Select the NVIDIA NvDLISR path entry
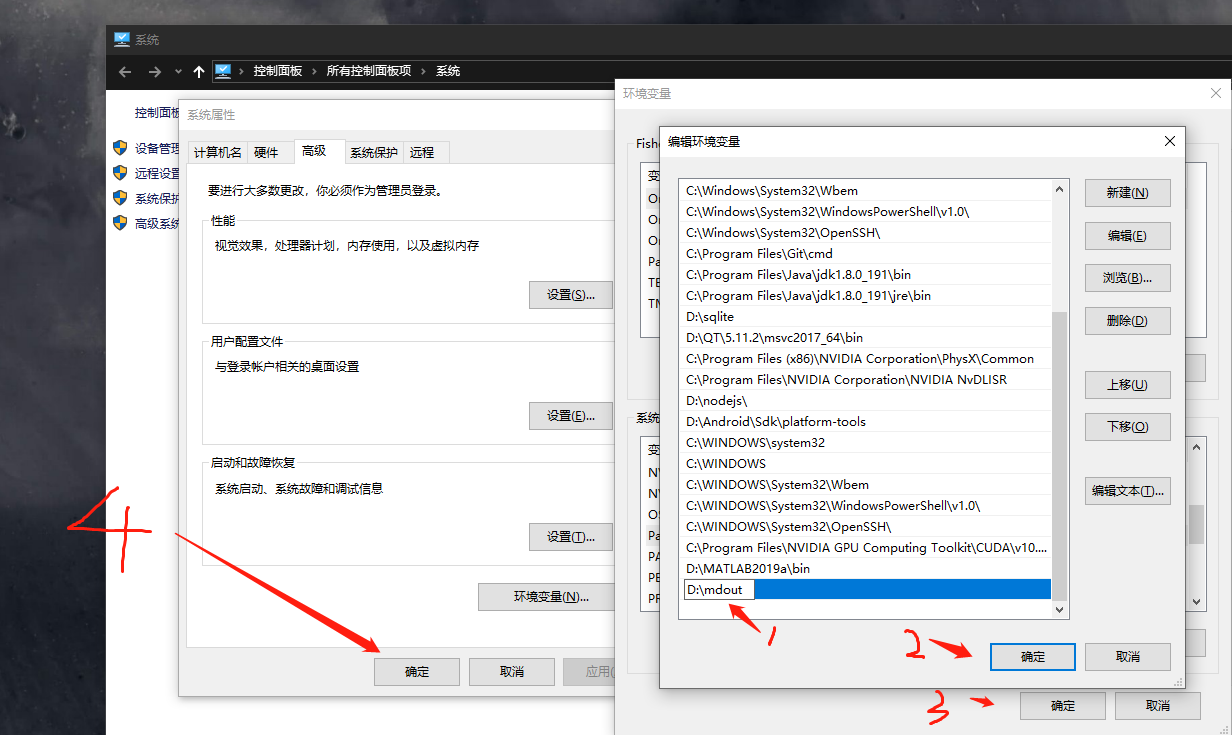 coord(866,380)
